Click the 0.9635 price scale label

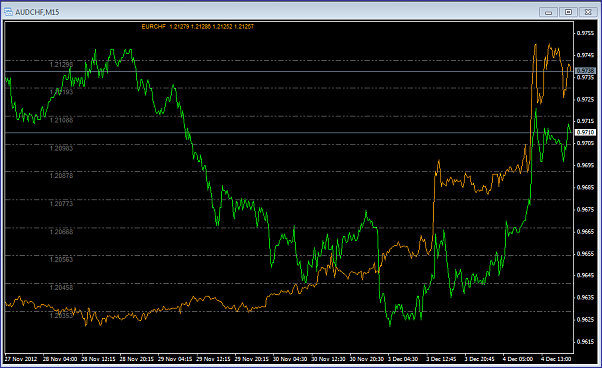click(x=585, y=297)
